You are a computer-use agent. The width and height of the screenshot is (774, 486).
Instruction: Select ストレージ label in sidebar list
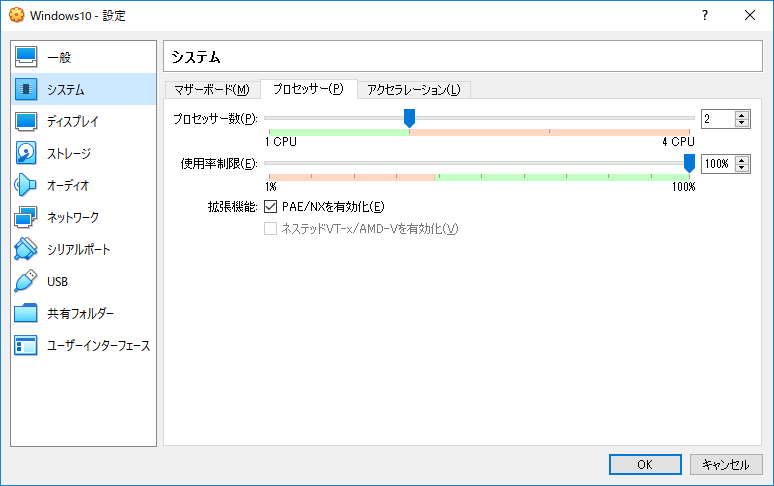[69, 153]
